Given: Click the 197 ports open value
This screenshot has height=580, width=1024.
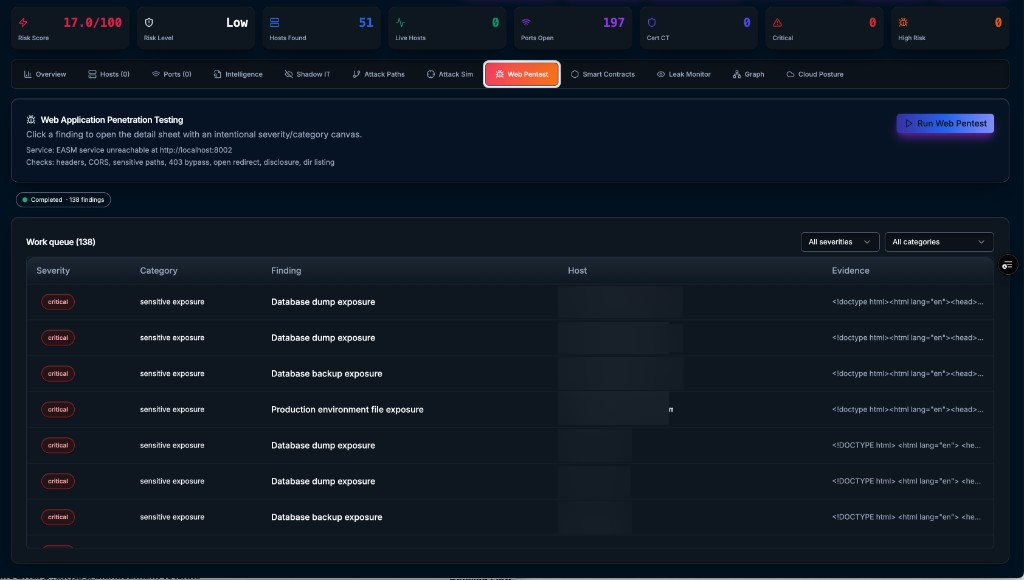Looking at the screenshot, I should click(x=614, y=23).
